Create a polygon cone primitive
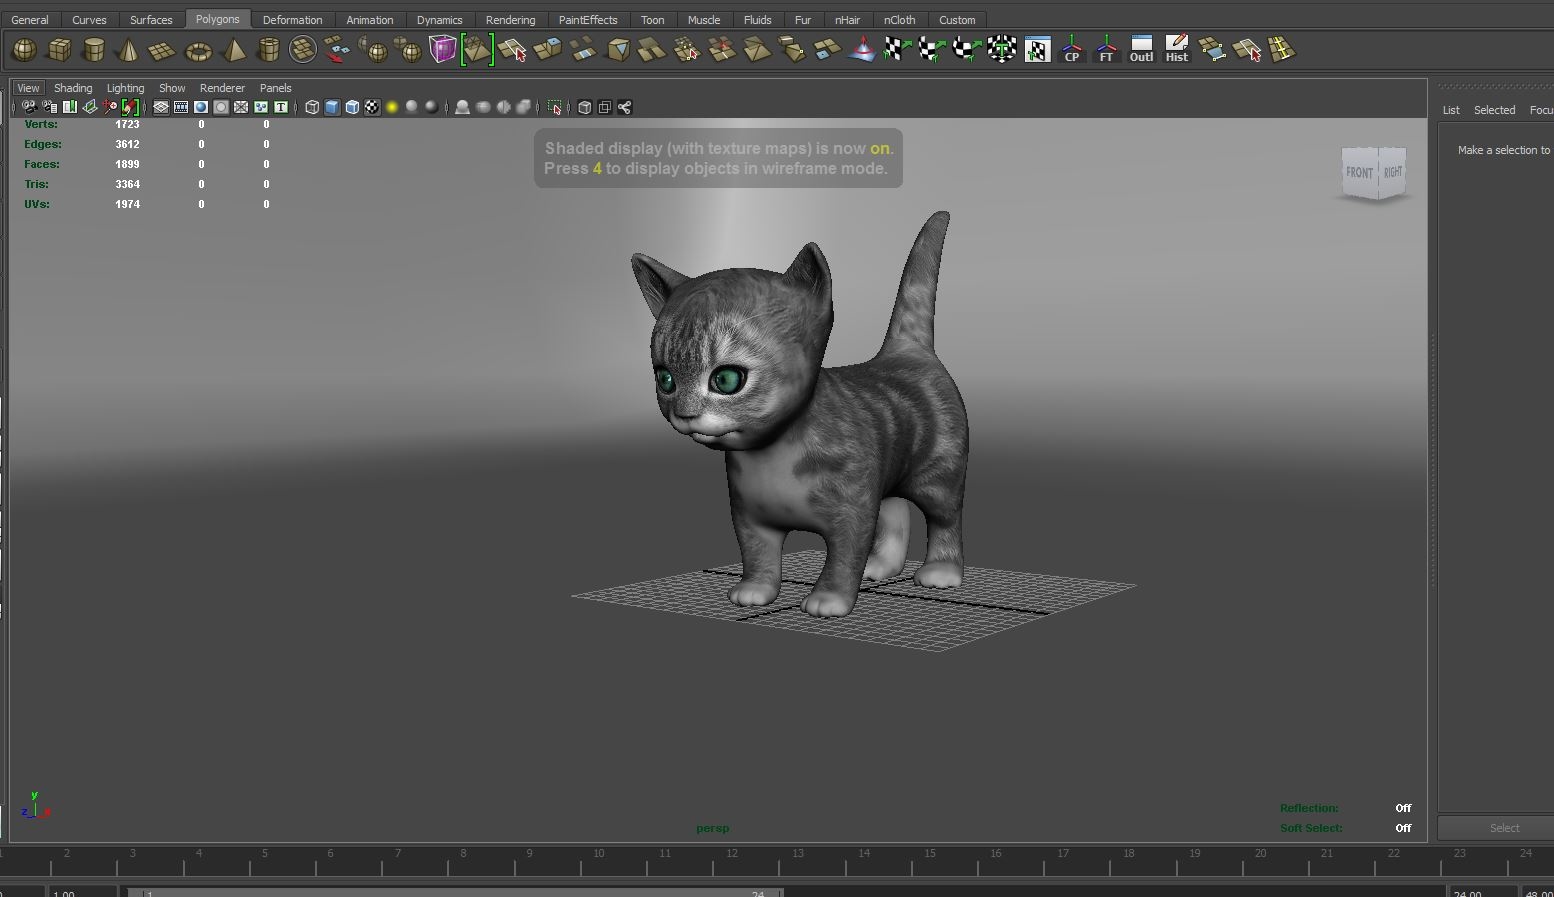1554x897 pixels. (128, 49)
